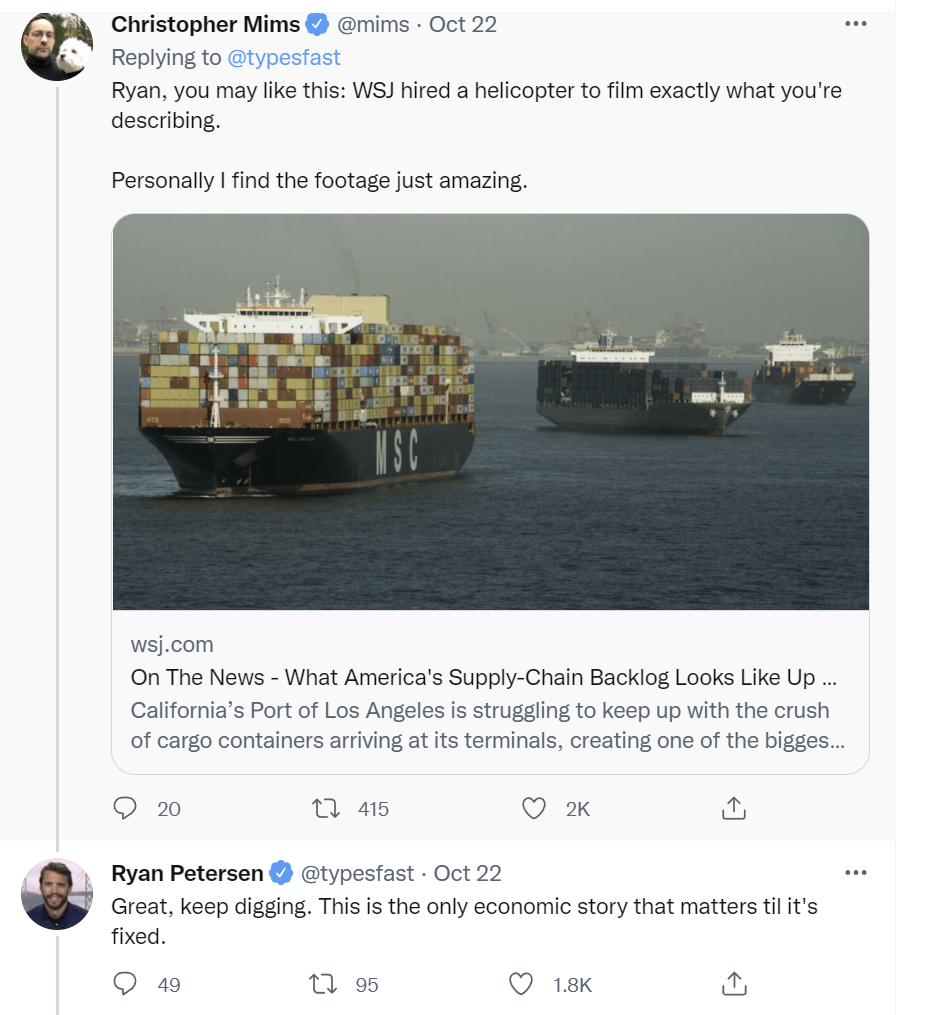Reply to Christopher Mims' tweet

(125, 808)
